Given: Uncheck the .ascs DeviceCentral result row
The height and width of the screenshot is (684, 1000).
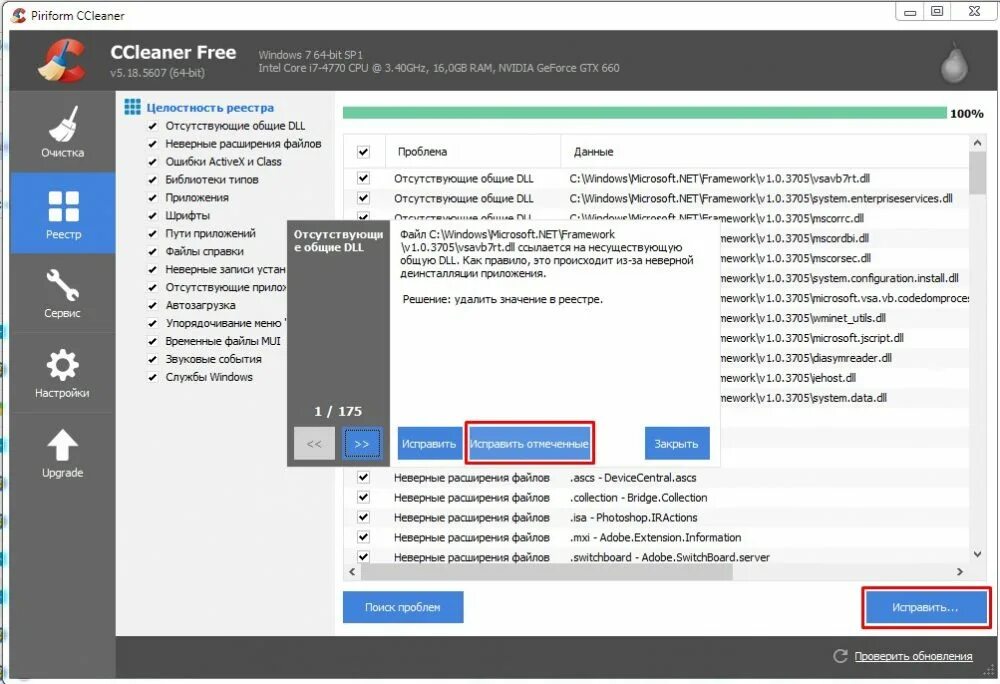Looking at the screenshot, I should coord(364,477).
